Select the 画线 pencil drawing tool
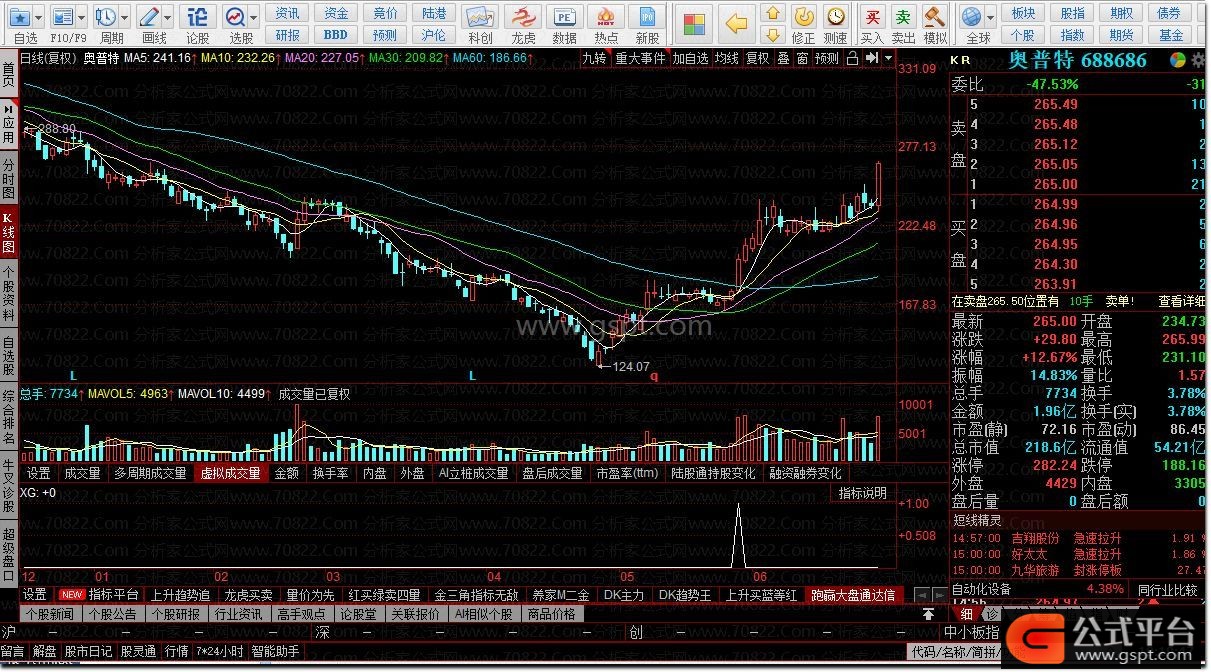Image resolution: width=1211 pixels, height=672 pixels. [x=148, y=17]
